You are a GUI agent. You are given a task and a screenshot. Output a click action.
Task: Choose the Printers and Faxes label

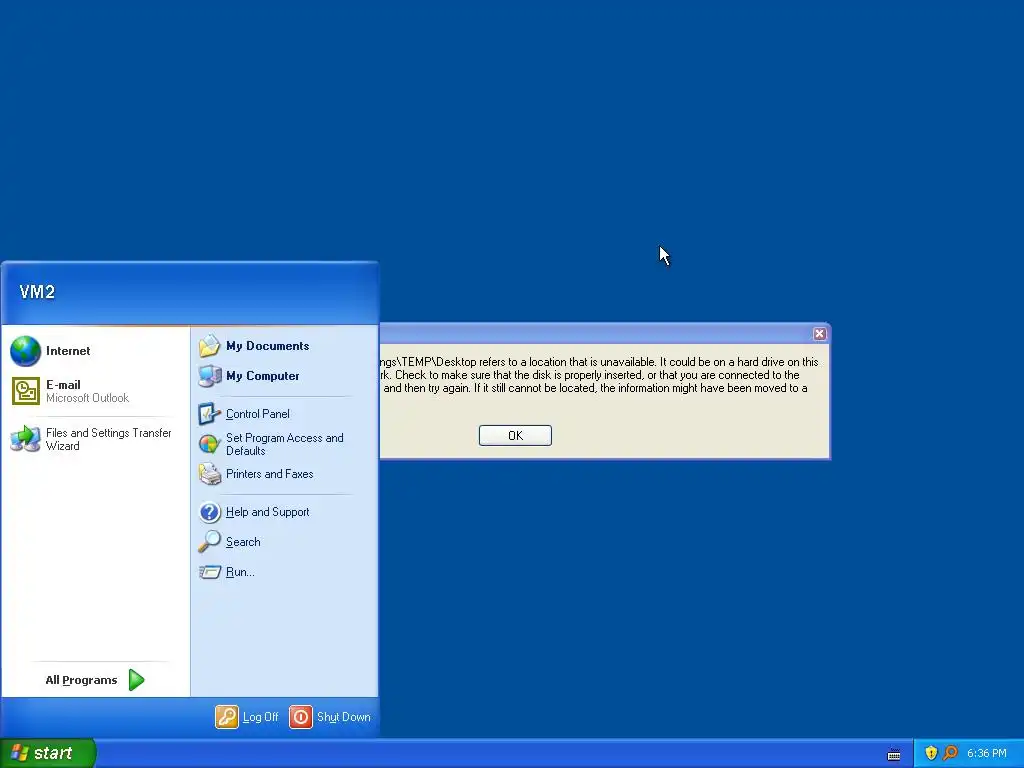270,474
